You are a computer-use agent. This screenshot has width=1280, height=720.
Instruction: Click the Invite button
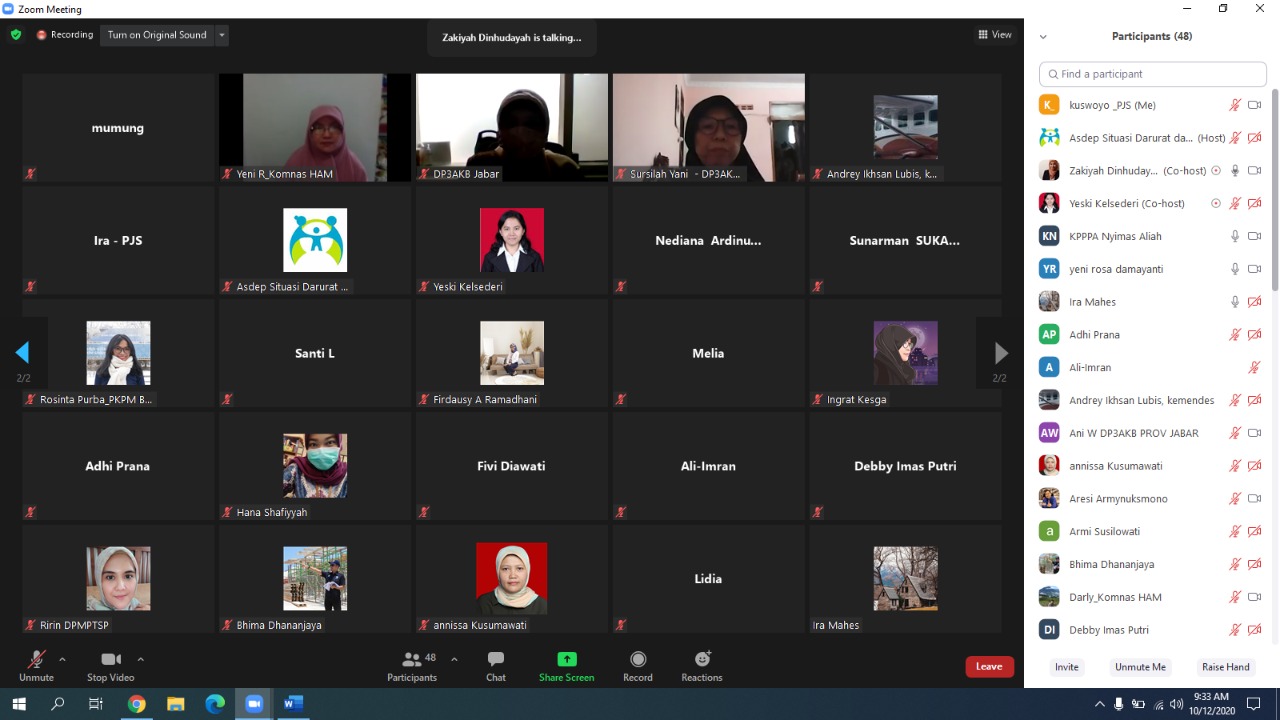pyautogui.click(x=1067, y=667)
